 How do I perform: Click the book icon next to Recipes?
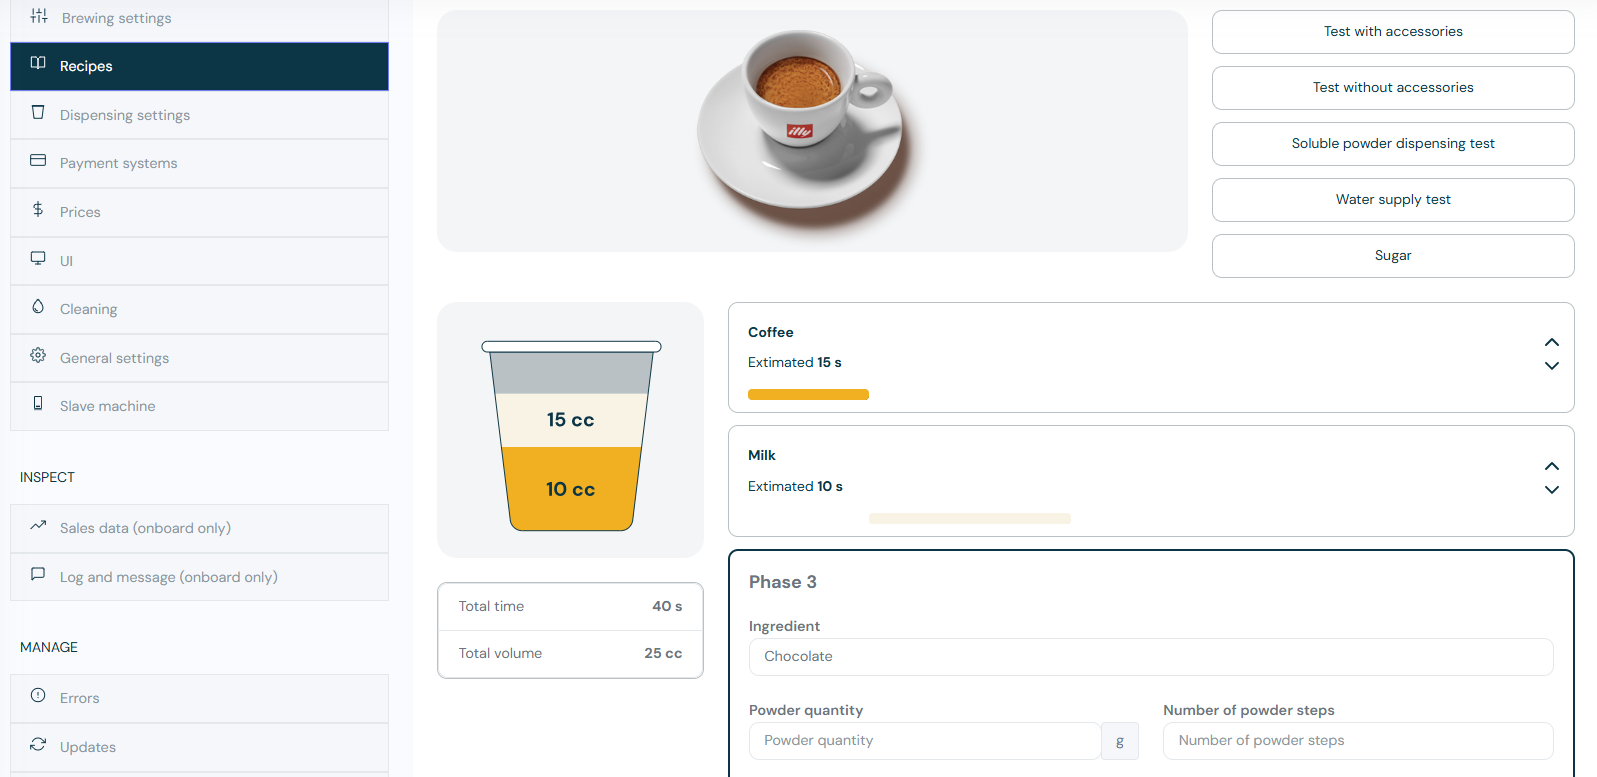point(38,64)
